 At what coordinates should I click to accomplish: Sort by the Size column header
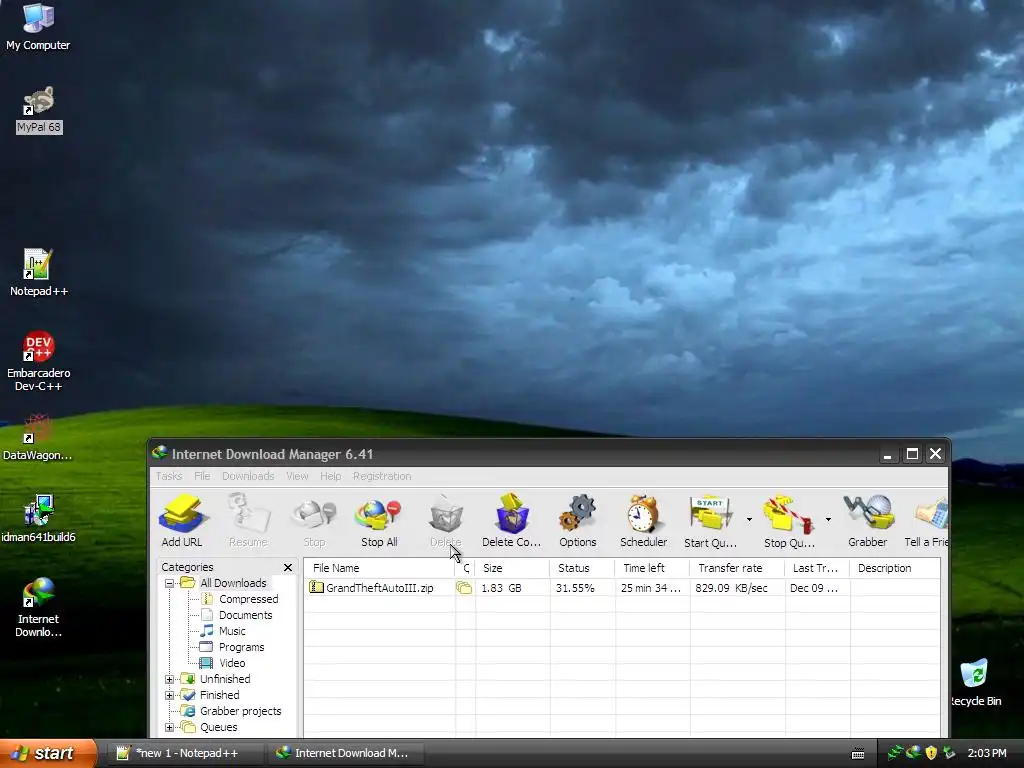coord(512,568)
